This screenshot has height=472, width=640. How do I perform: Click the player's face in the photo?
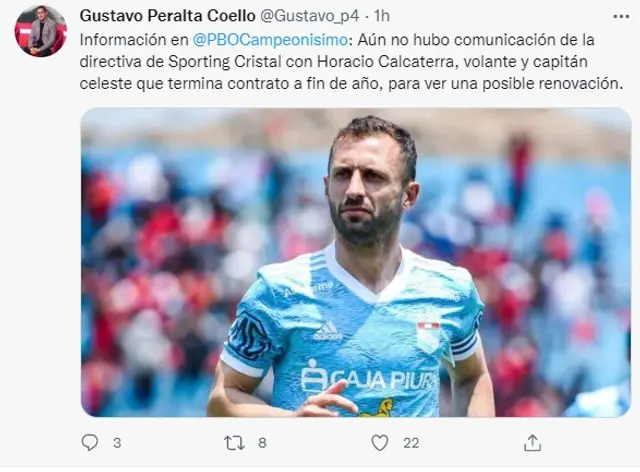(x=367, y=186)
